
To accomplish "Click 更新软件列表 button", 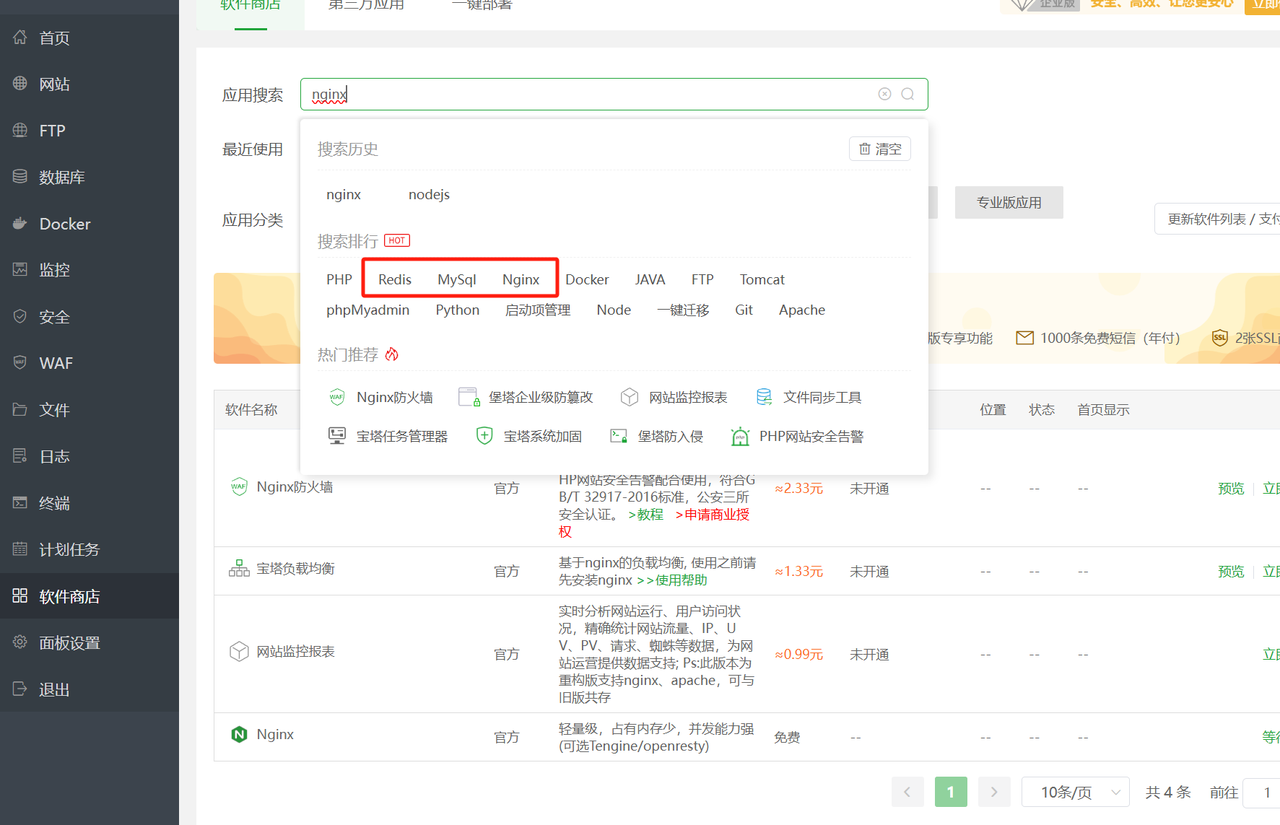I will (1217, 219).
